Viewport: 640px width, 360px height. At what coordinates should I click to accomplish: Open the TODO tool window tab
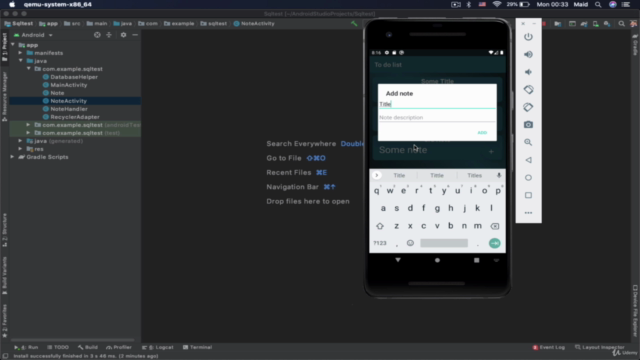click(58, 347)
